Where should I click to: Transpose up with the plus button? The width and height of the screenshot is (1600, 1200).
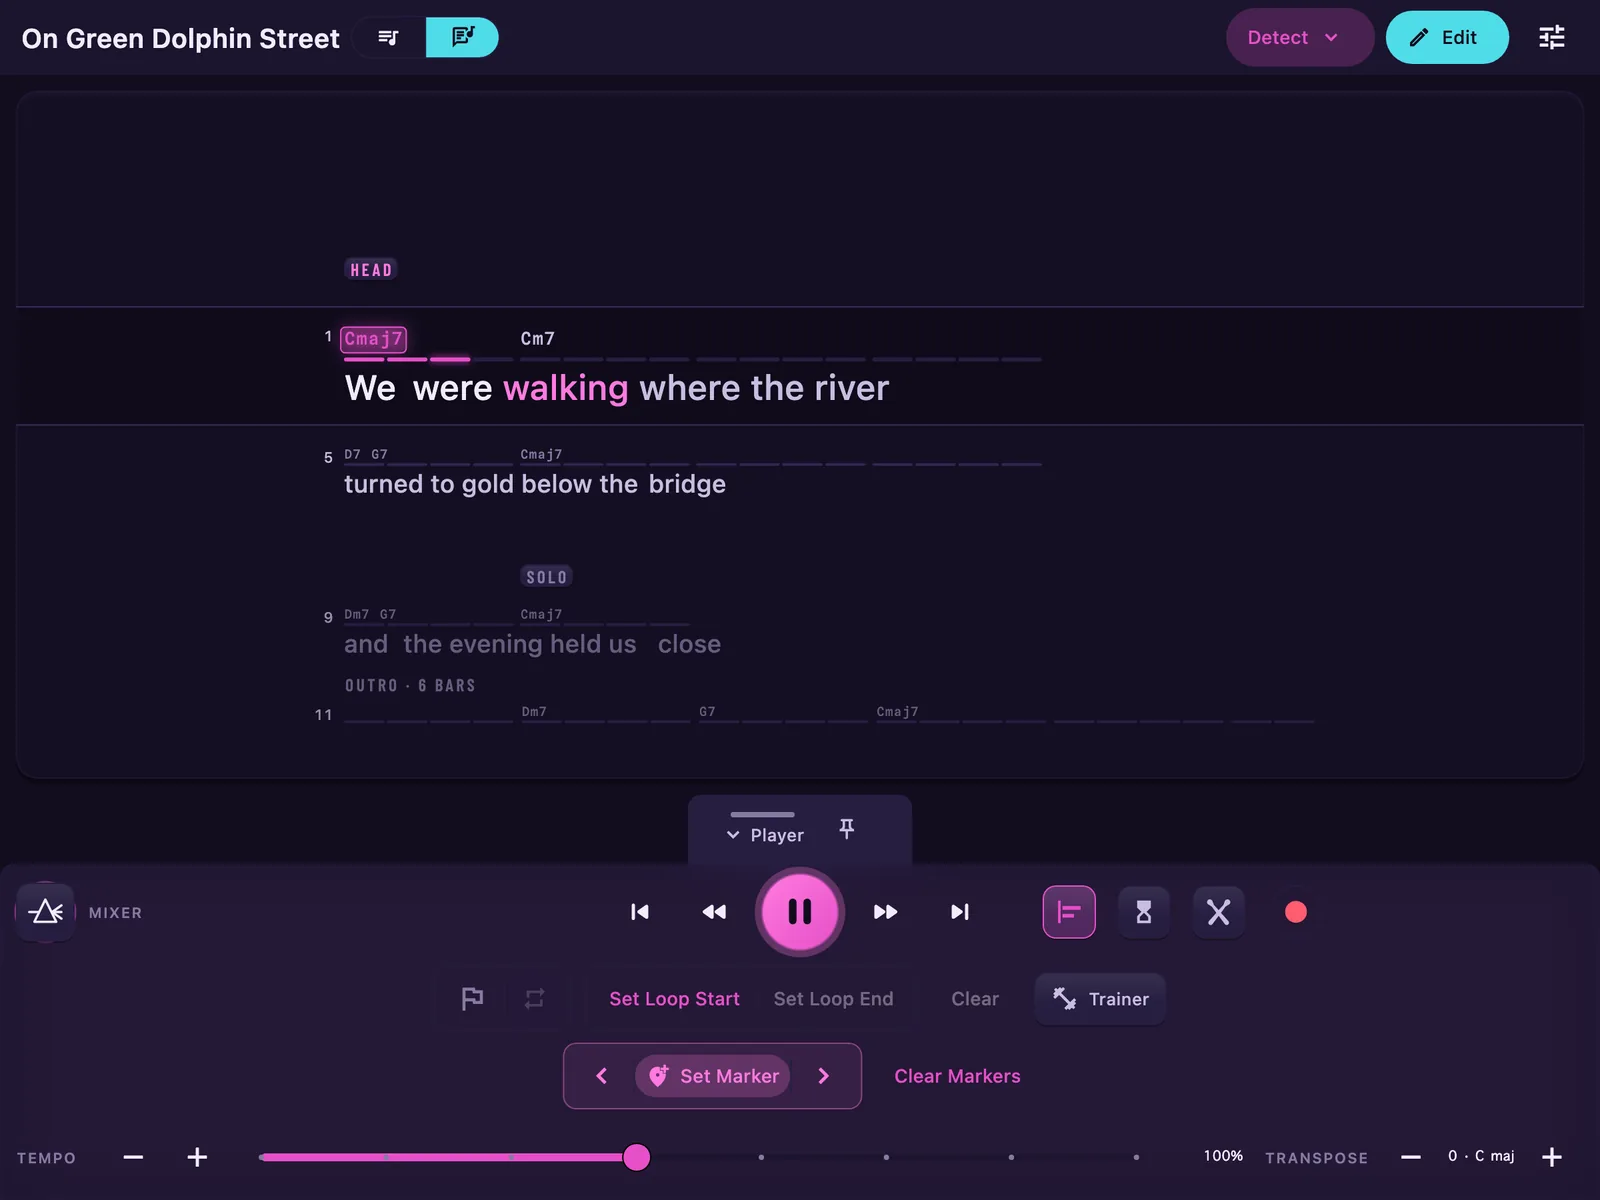(1551, 1157)
